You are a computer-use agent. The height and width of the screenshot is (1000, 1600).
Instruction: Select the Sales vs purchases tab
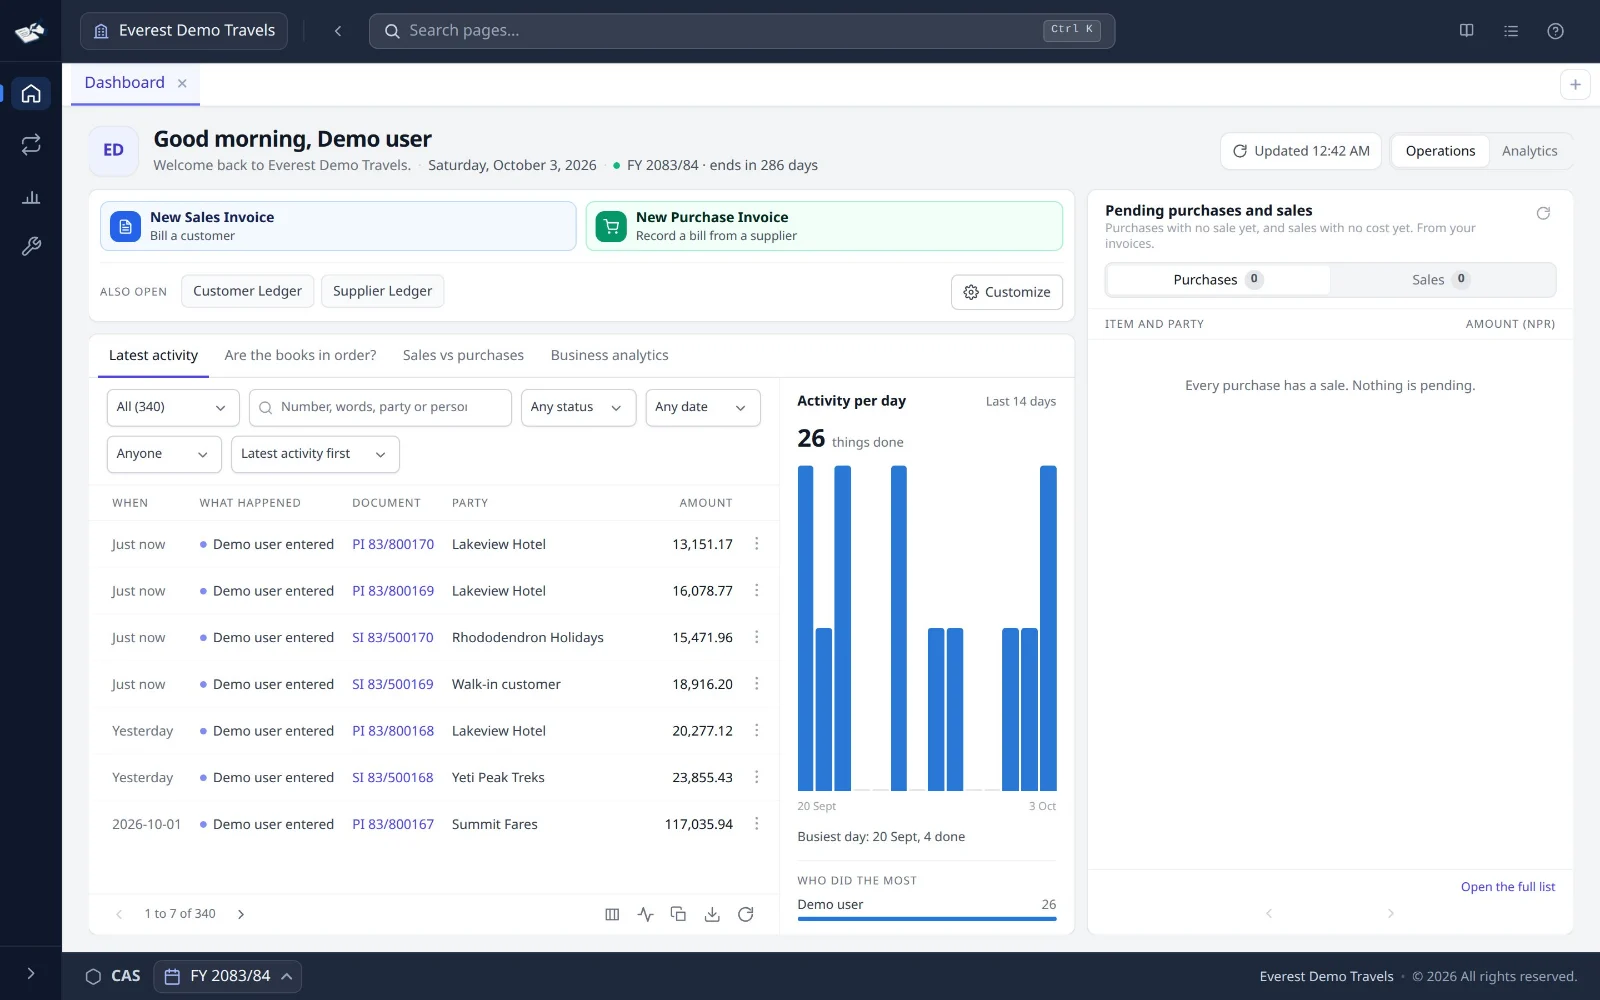coord(463,356)
